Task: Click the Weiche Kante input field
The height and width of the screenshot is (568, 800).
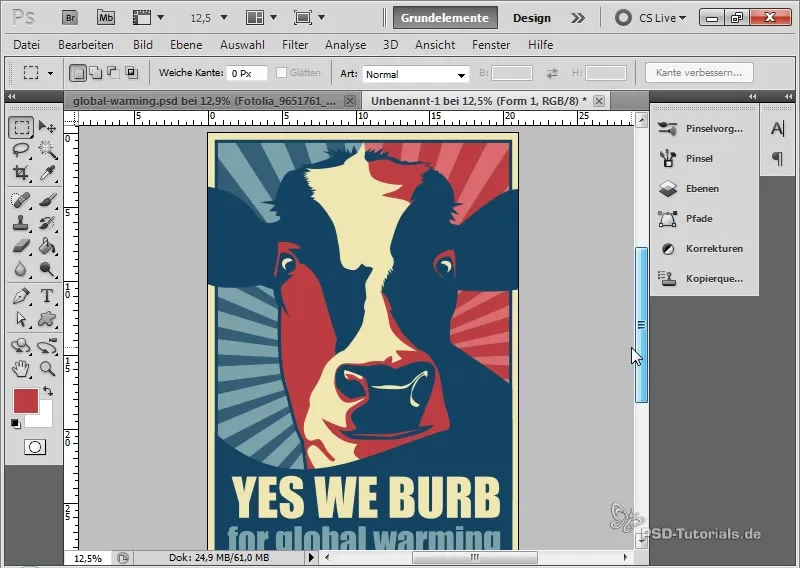Action: [247, 73]
